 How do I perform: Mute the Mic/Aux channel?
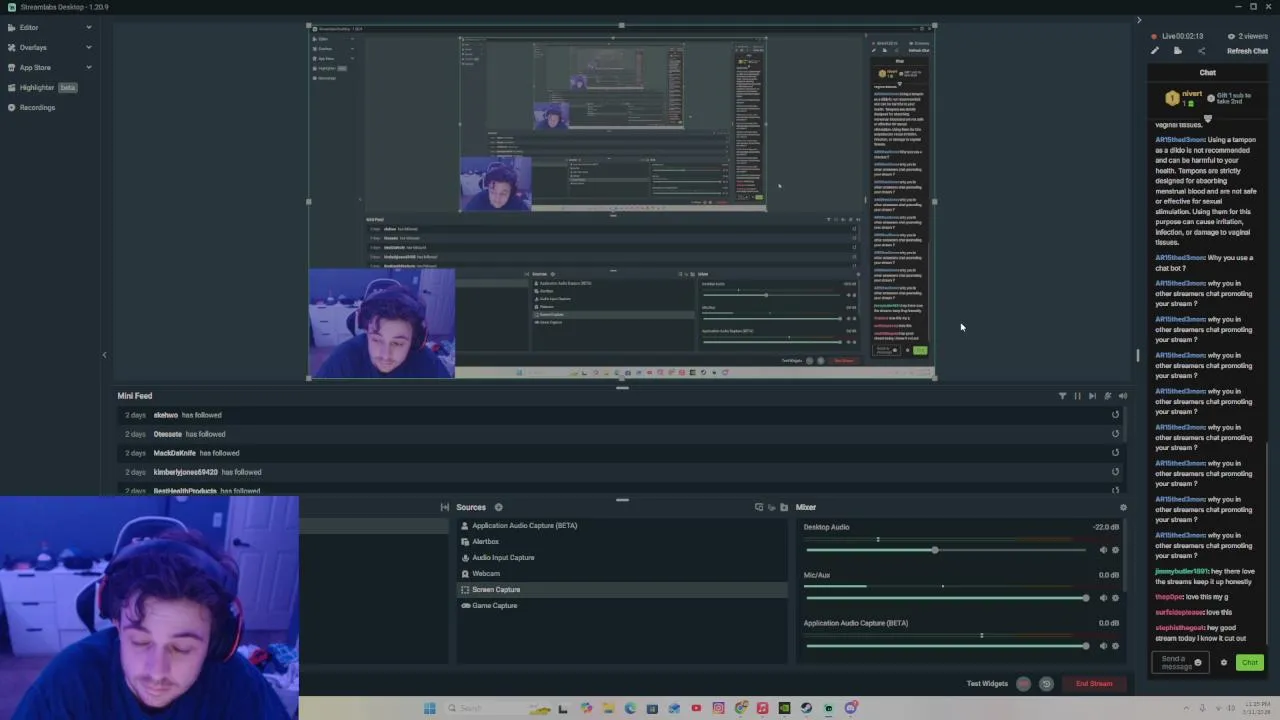pos(1103,598)
